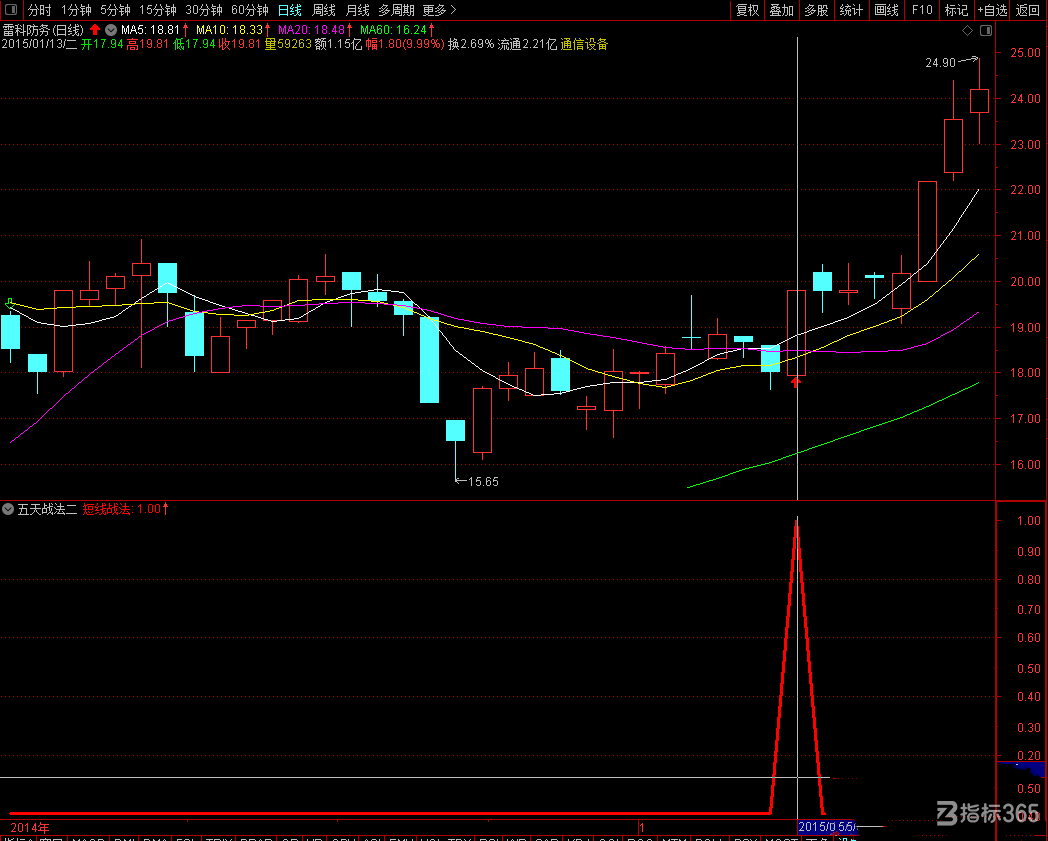Click the highlighted 2015 date marker on time axis

point(827,827)
